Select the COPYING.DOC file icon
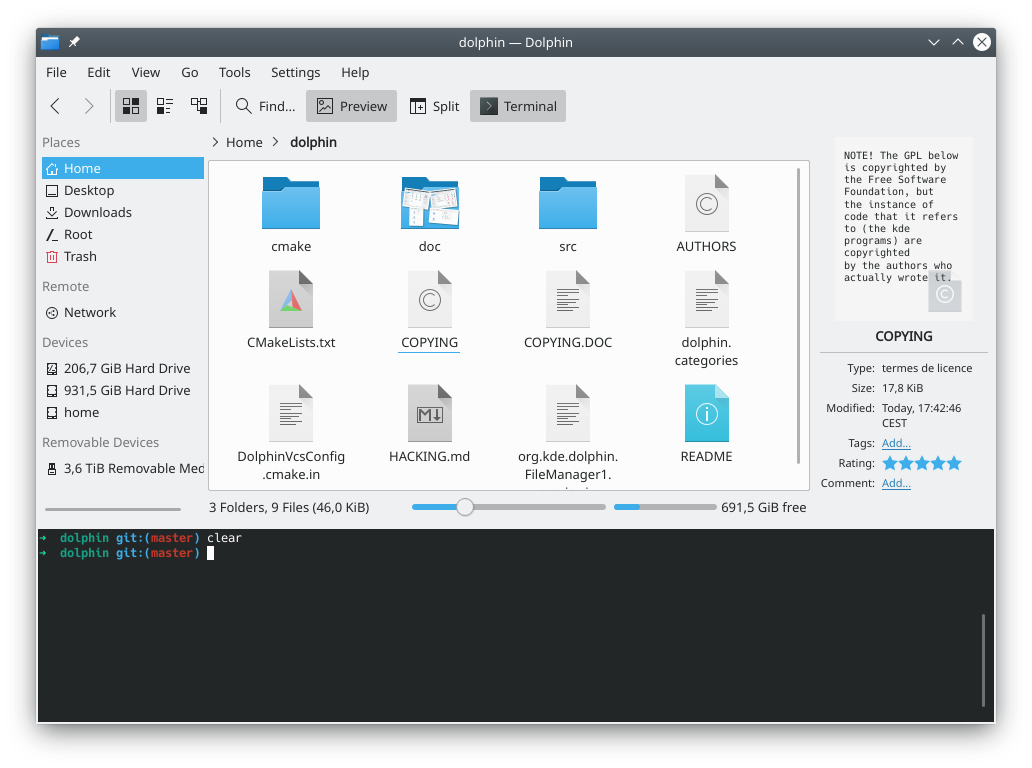 pyautogui.click(x=568, y=299)
